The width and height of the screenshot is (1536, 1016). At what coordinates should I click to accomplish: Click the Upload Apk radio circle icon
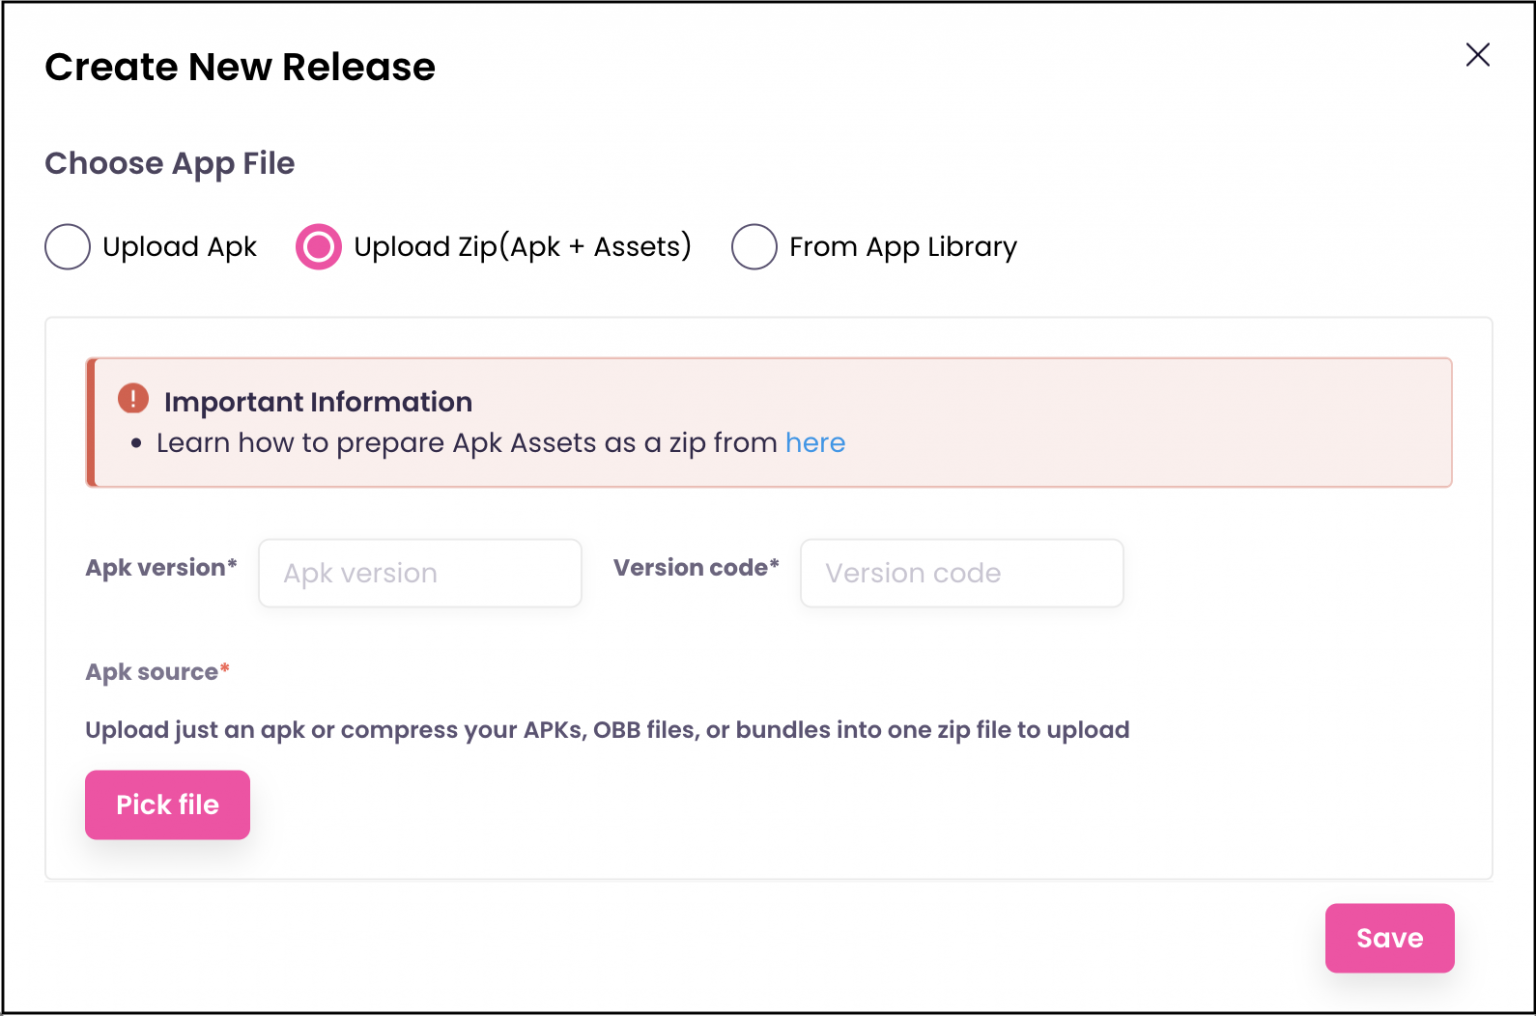pyautogui.click(x=67, y=247)
